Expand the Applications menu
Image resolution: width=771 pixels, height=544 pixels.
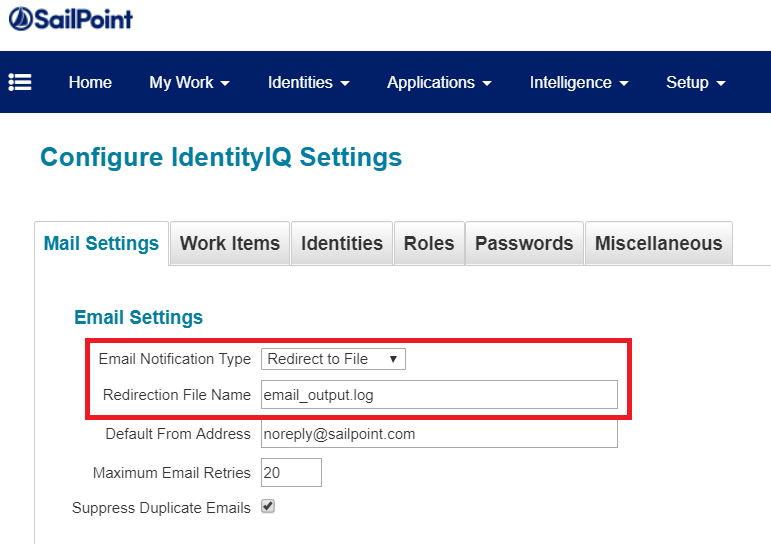[439, 82]
